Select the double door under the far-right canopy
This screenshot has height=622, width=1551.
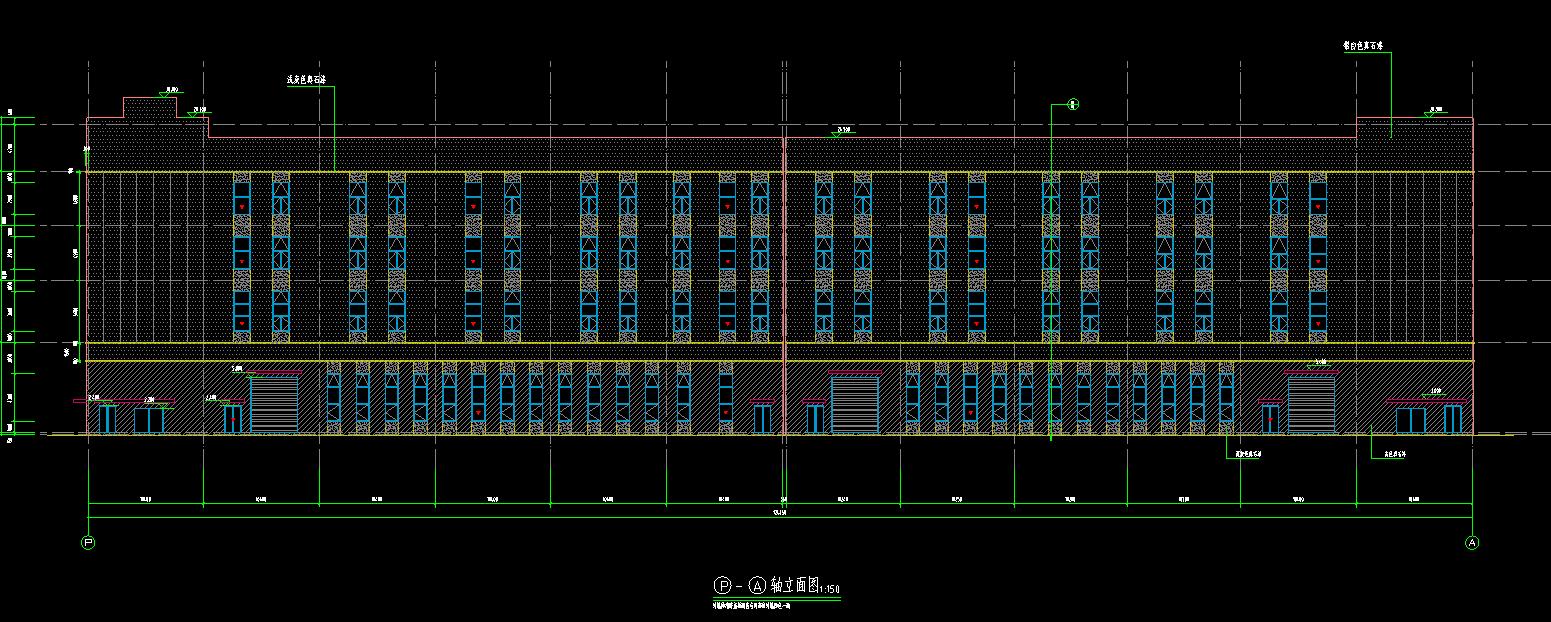(x=1410, y=420)
